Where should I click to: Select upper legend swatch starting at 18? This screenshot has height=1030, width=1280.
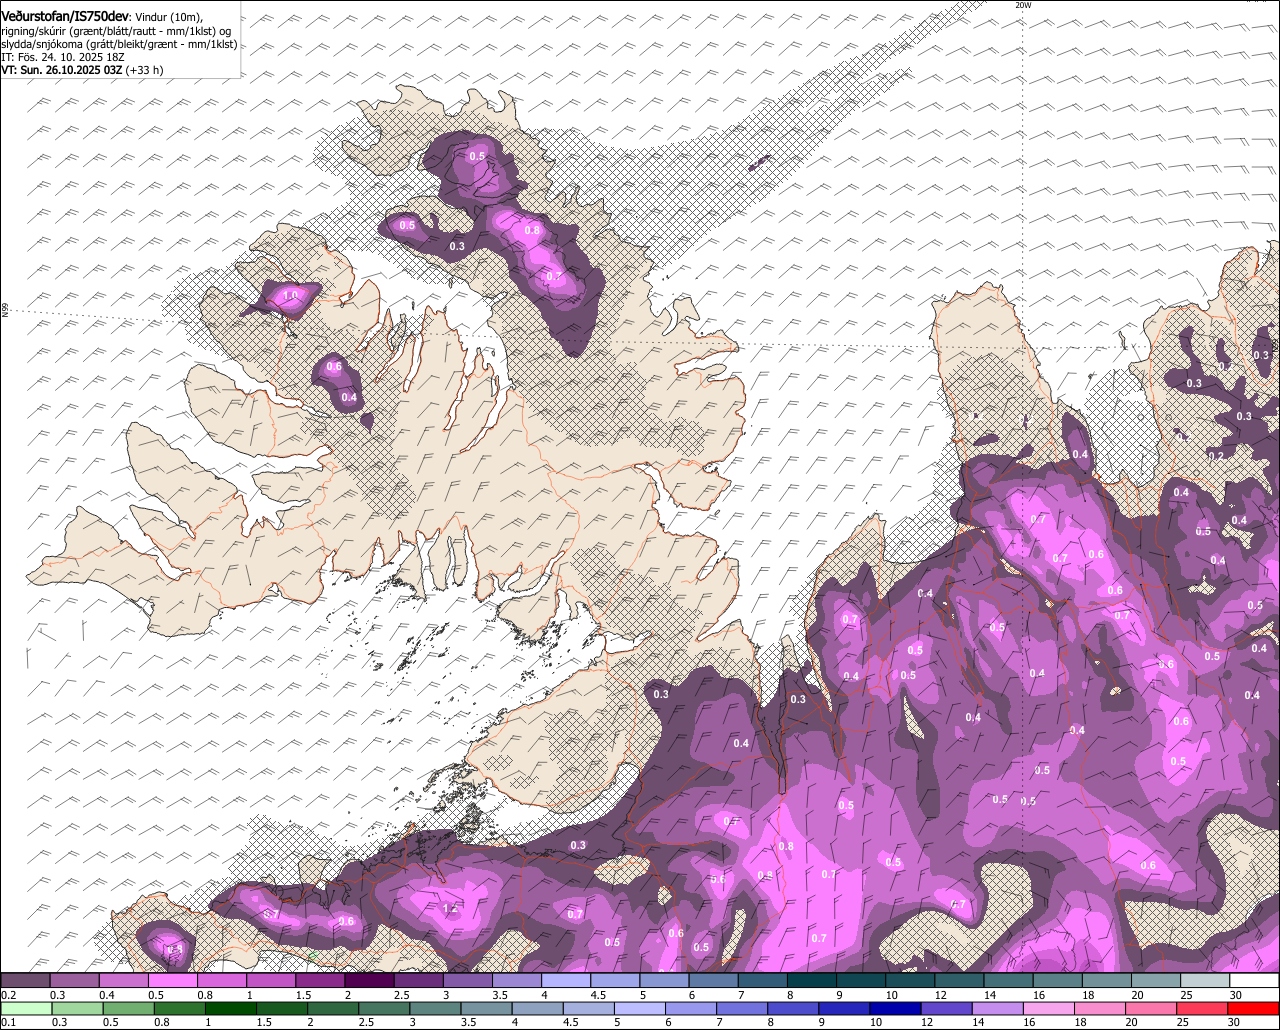pyautogui.click(x=1106, y=981)
